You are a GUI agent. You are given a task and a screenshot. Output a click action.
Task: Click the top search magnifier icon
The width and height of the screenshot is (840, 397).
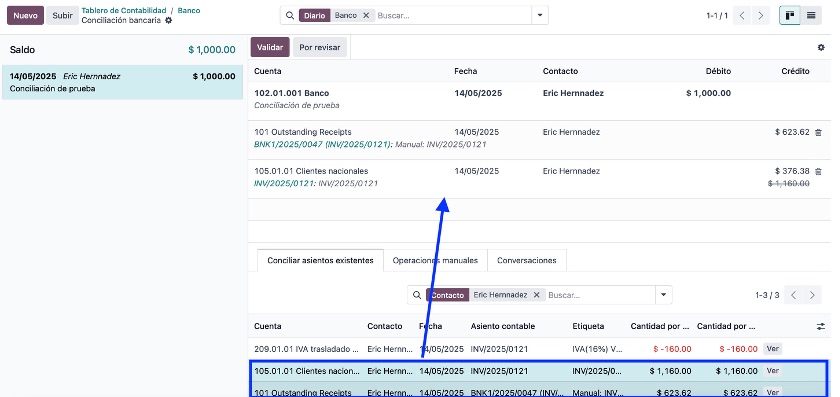[290, 16]
